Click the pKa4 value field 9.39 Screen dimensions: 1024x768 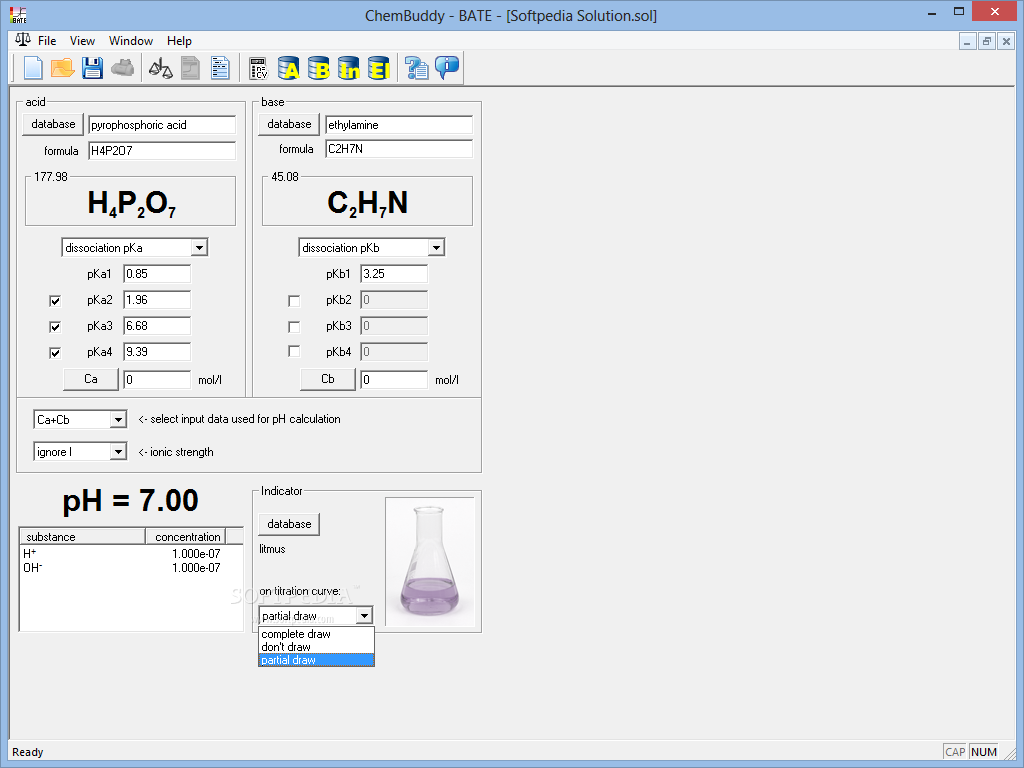point(157,352)
